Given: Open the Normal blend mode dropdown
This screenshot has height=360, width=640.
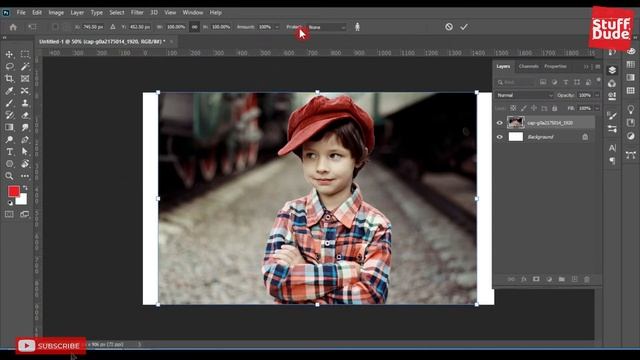Looking at the screenshot, I should point(524,95).
